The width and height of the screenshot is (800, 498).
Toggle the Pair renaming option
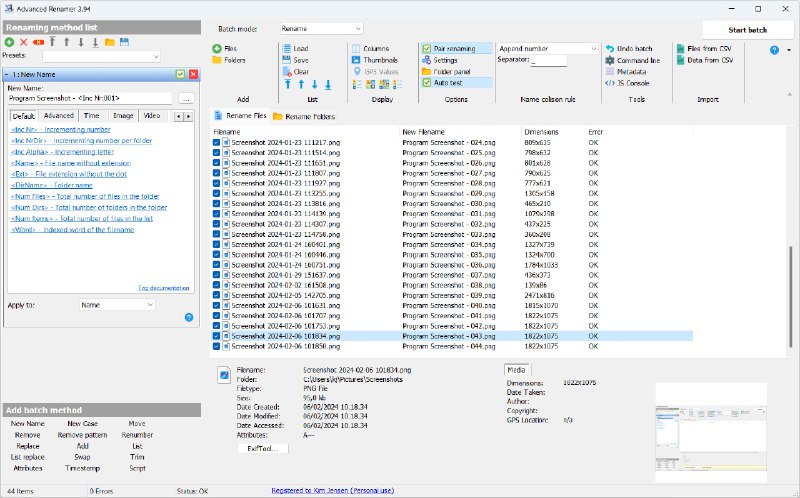[x=452, y=48]
